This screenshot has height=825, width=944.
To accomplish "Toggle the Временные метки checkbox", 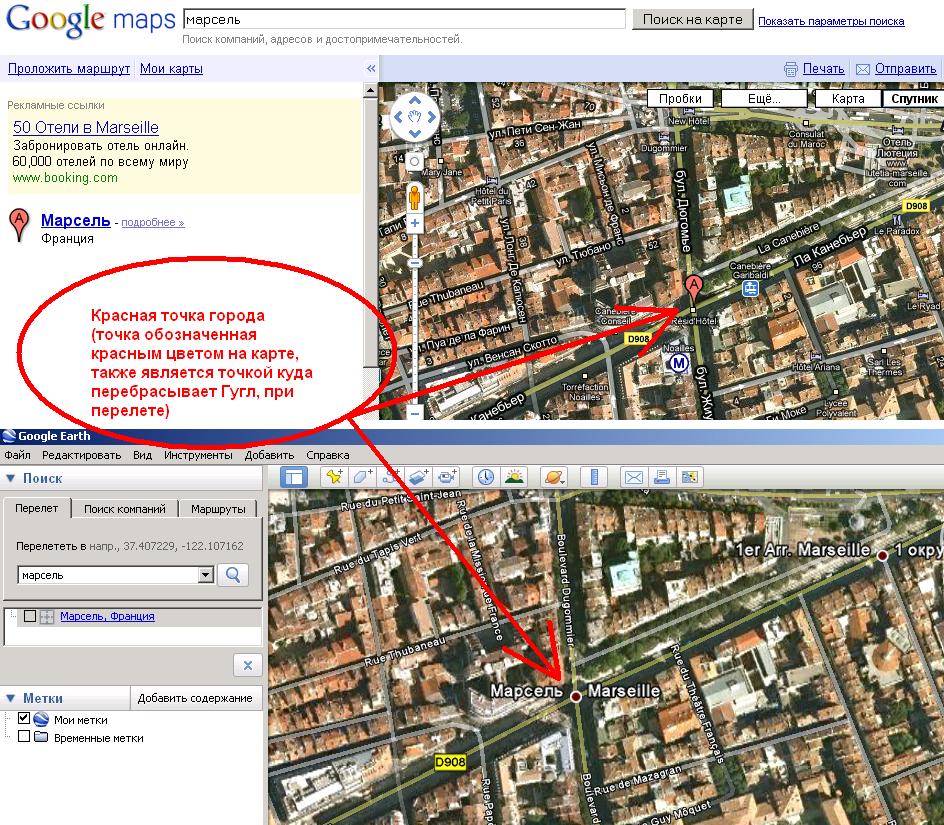I will pos(24,736).
